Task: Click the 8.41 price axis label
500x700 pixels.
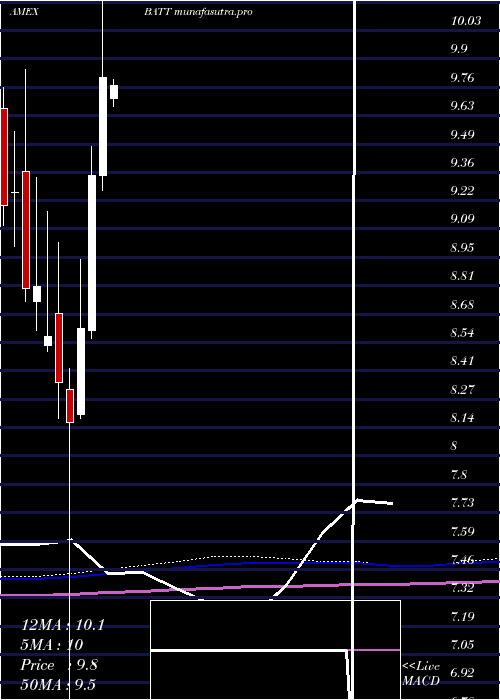Action: click(x=462, y=361)
